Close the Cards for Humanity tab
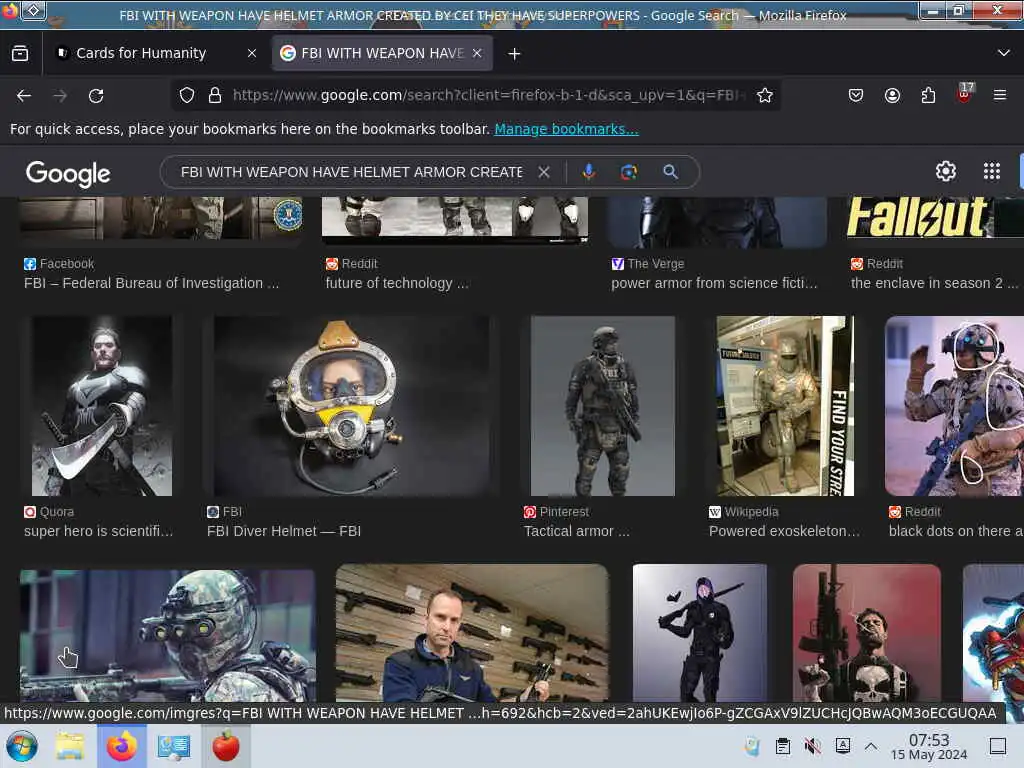 click(252, 53)
